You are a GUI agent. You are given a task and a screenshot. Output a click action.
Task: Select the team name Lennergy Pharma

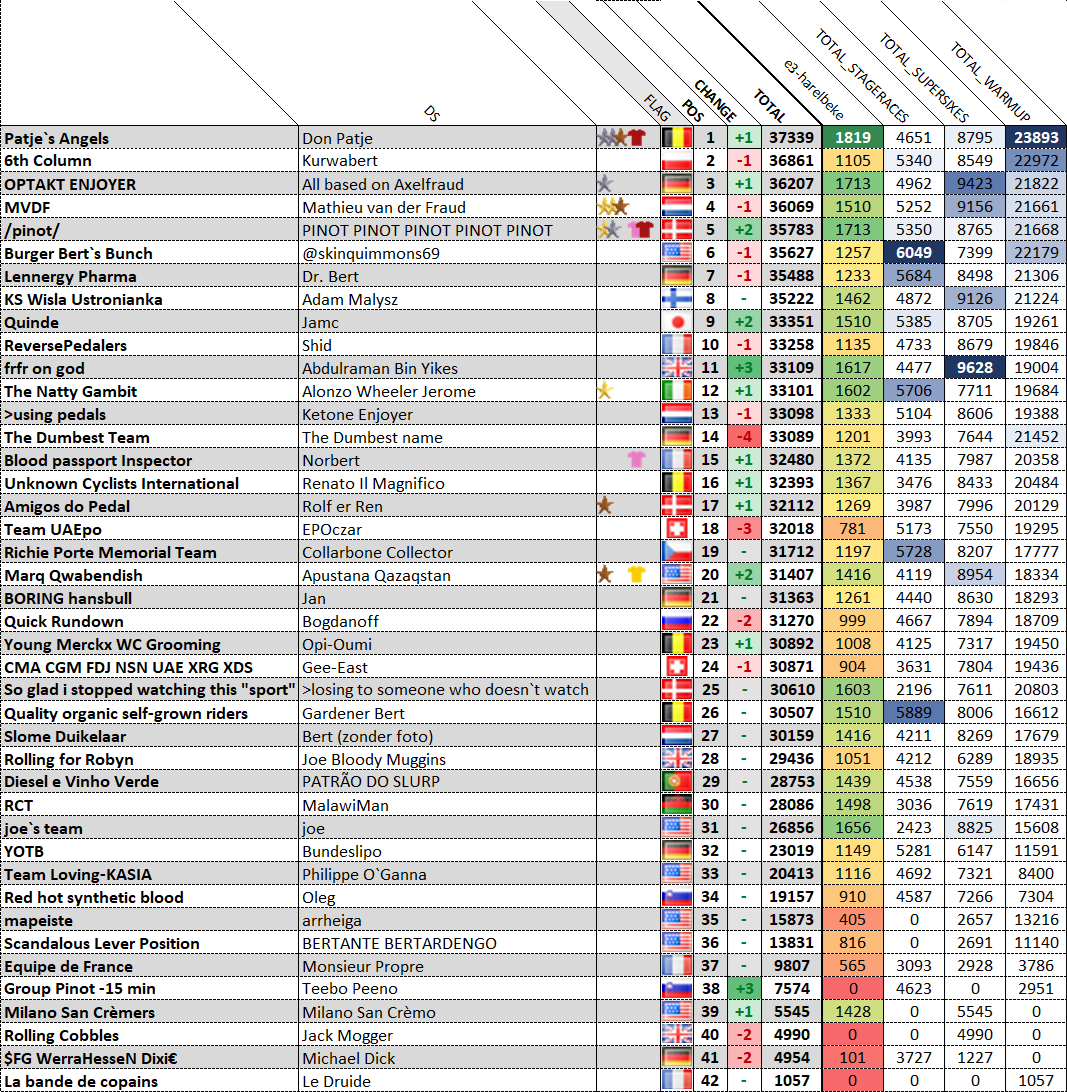(70, 276)
